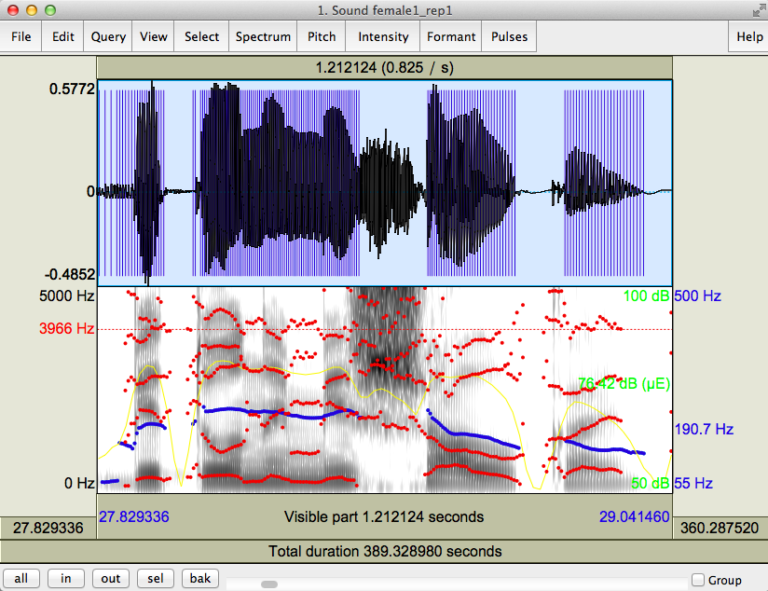Image resolution: width=768 pixels, height=591 pixels.
Task: Click the 'all' zoom button
Action: tap(21, 579)
